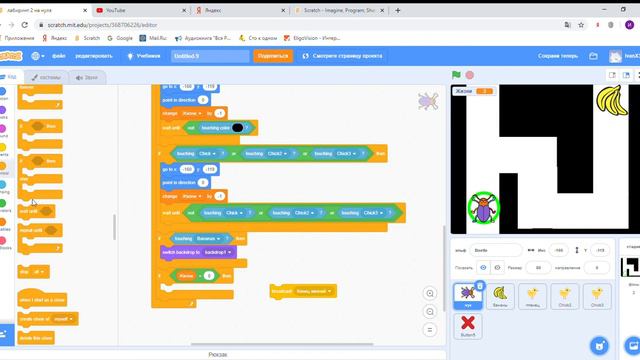Start the project with the green flag
Viewport: 640px width, 360px height.
coord(456,75)
